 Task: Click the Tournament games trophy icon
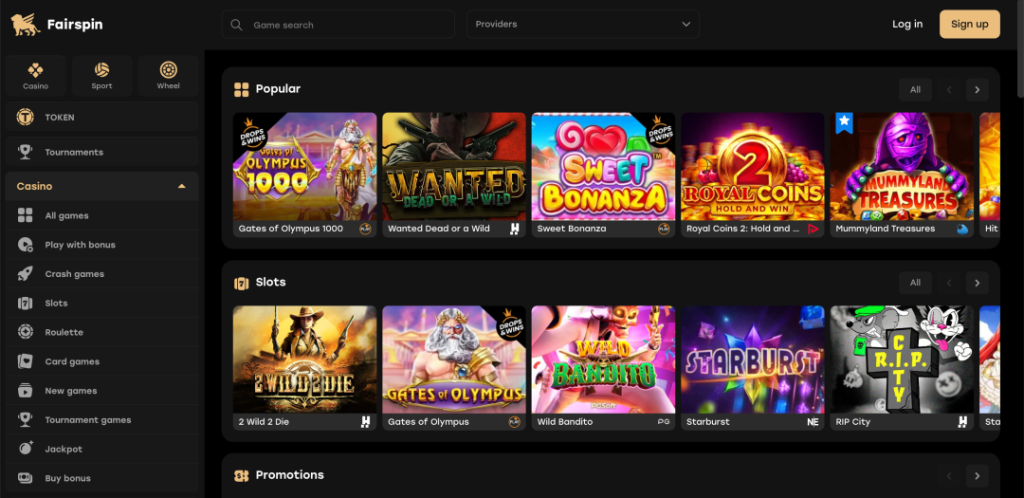[25, 420]
